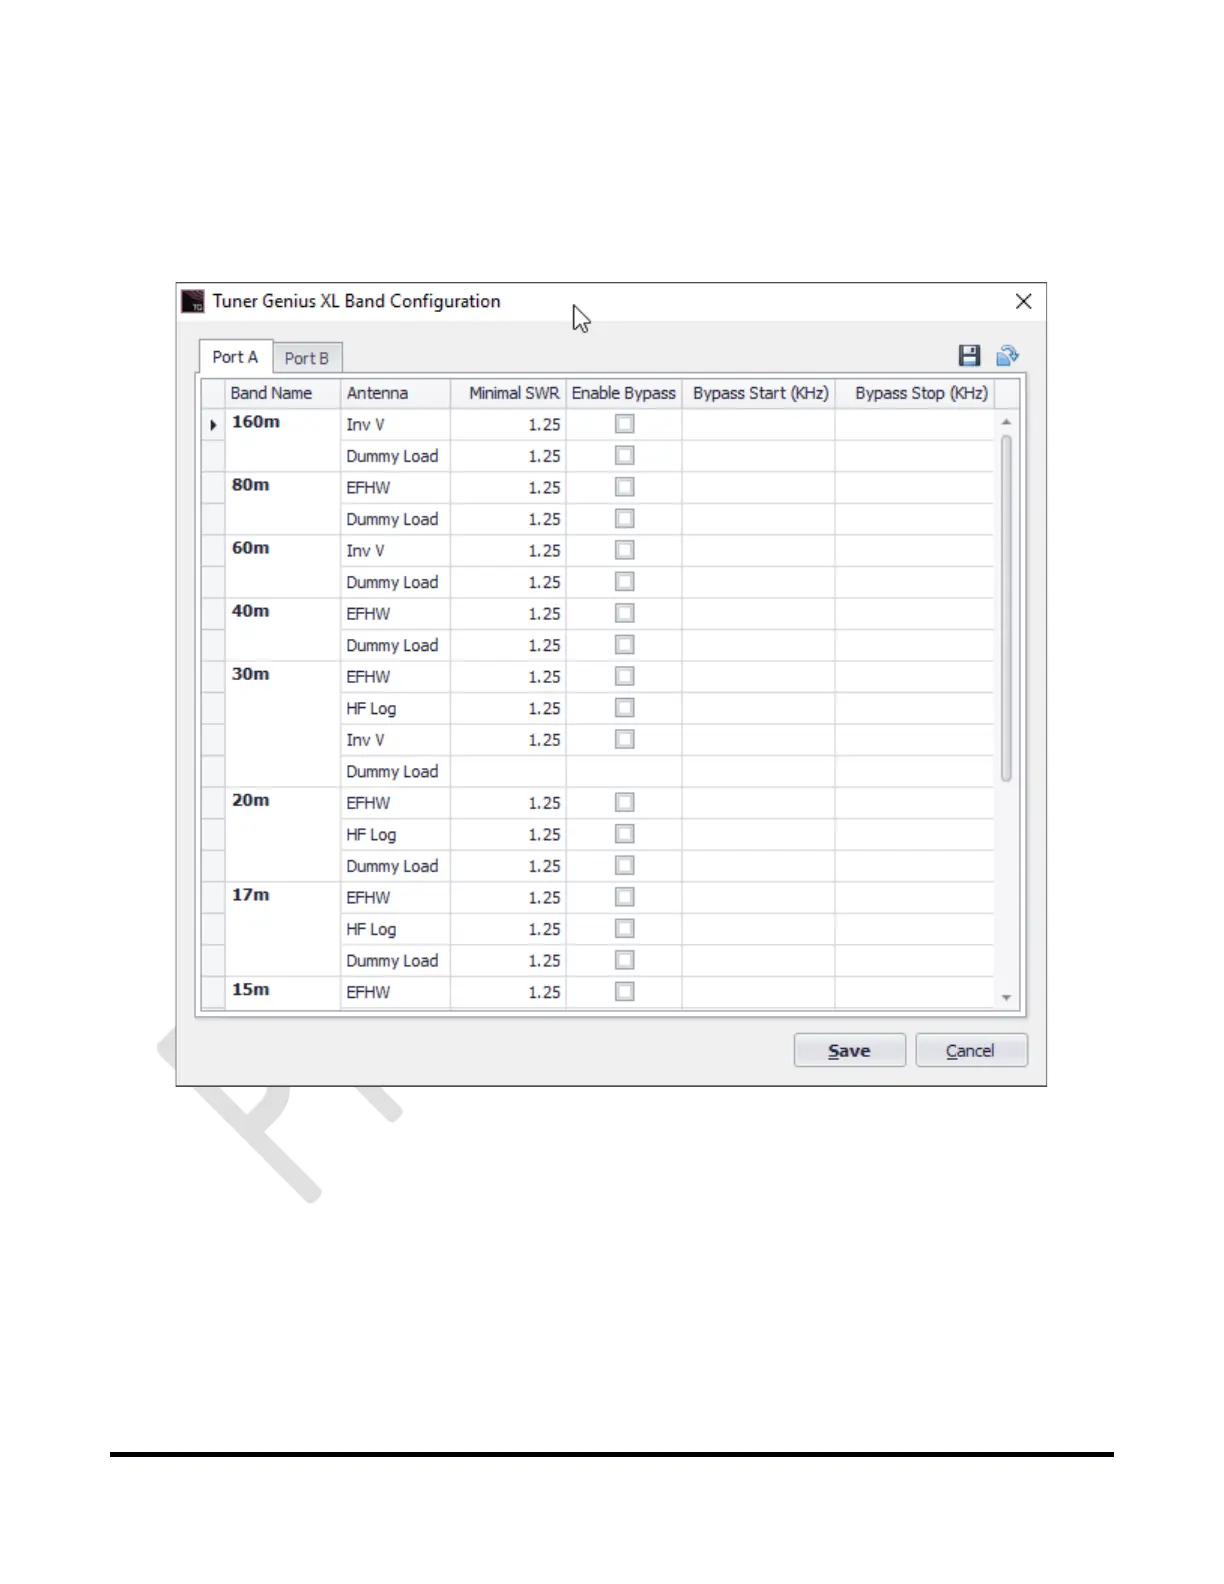Click the Minimal SWR column header
Viewport: 1224px width, 1584px height.
pos(508,393)
